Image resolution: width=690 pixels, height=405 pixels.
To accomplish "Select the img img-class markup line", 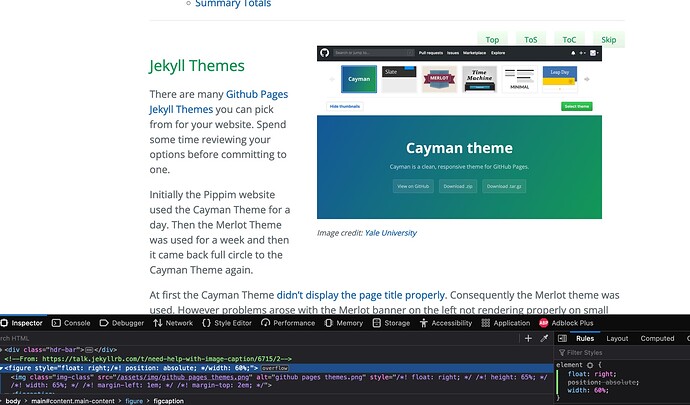I will (x=279, y=381).
